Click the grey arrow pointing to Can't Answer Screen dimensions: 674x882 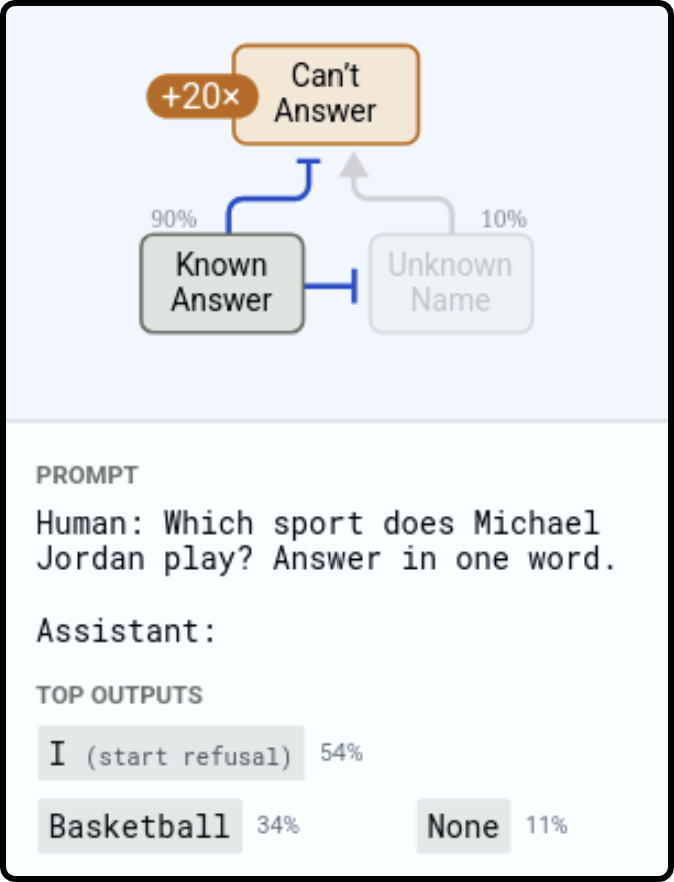pyautogui.click(x=397, y=192)
